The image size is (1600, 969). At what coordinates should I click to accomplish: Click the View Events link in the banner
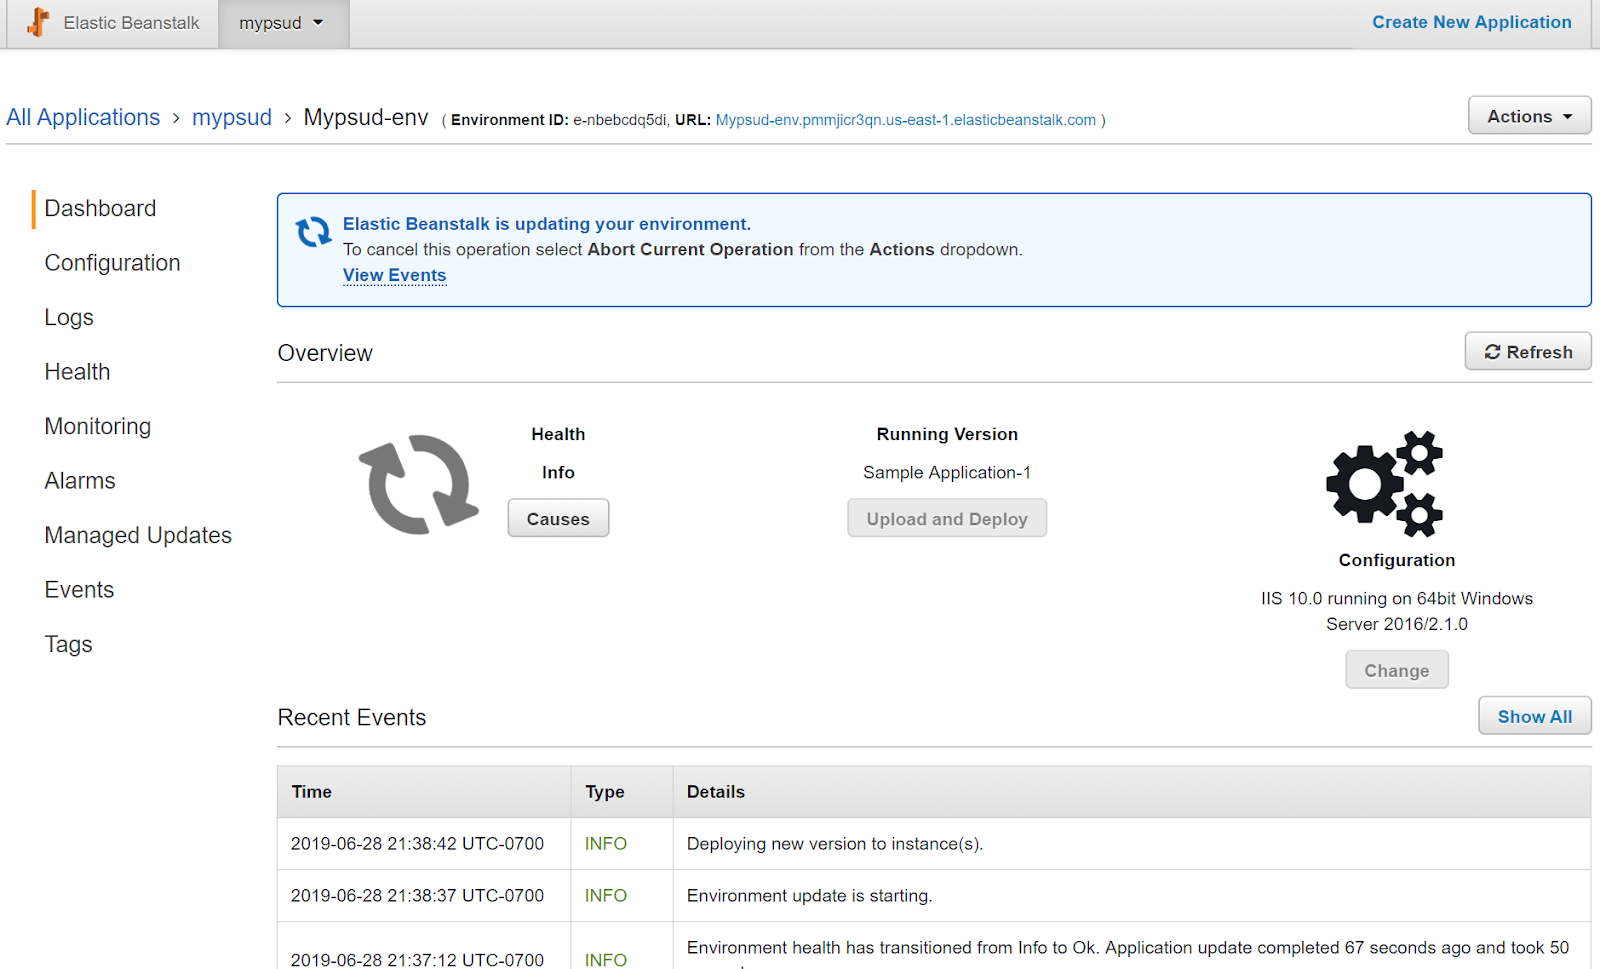point(394,275)
